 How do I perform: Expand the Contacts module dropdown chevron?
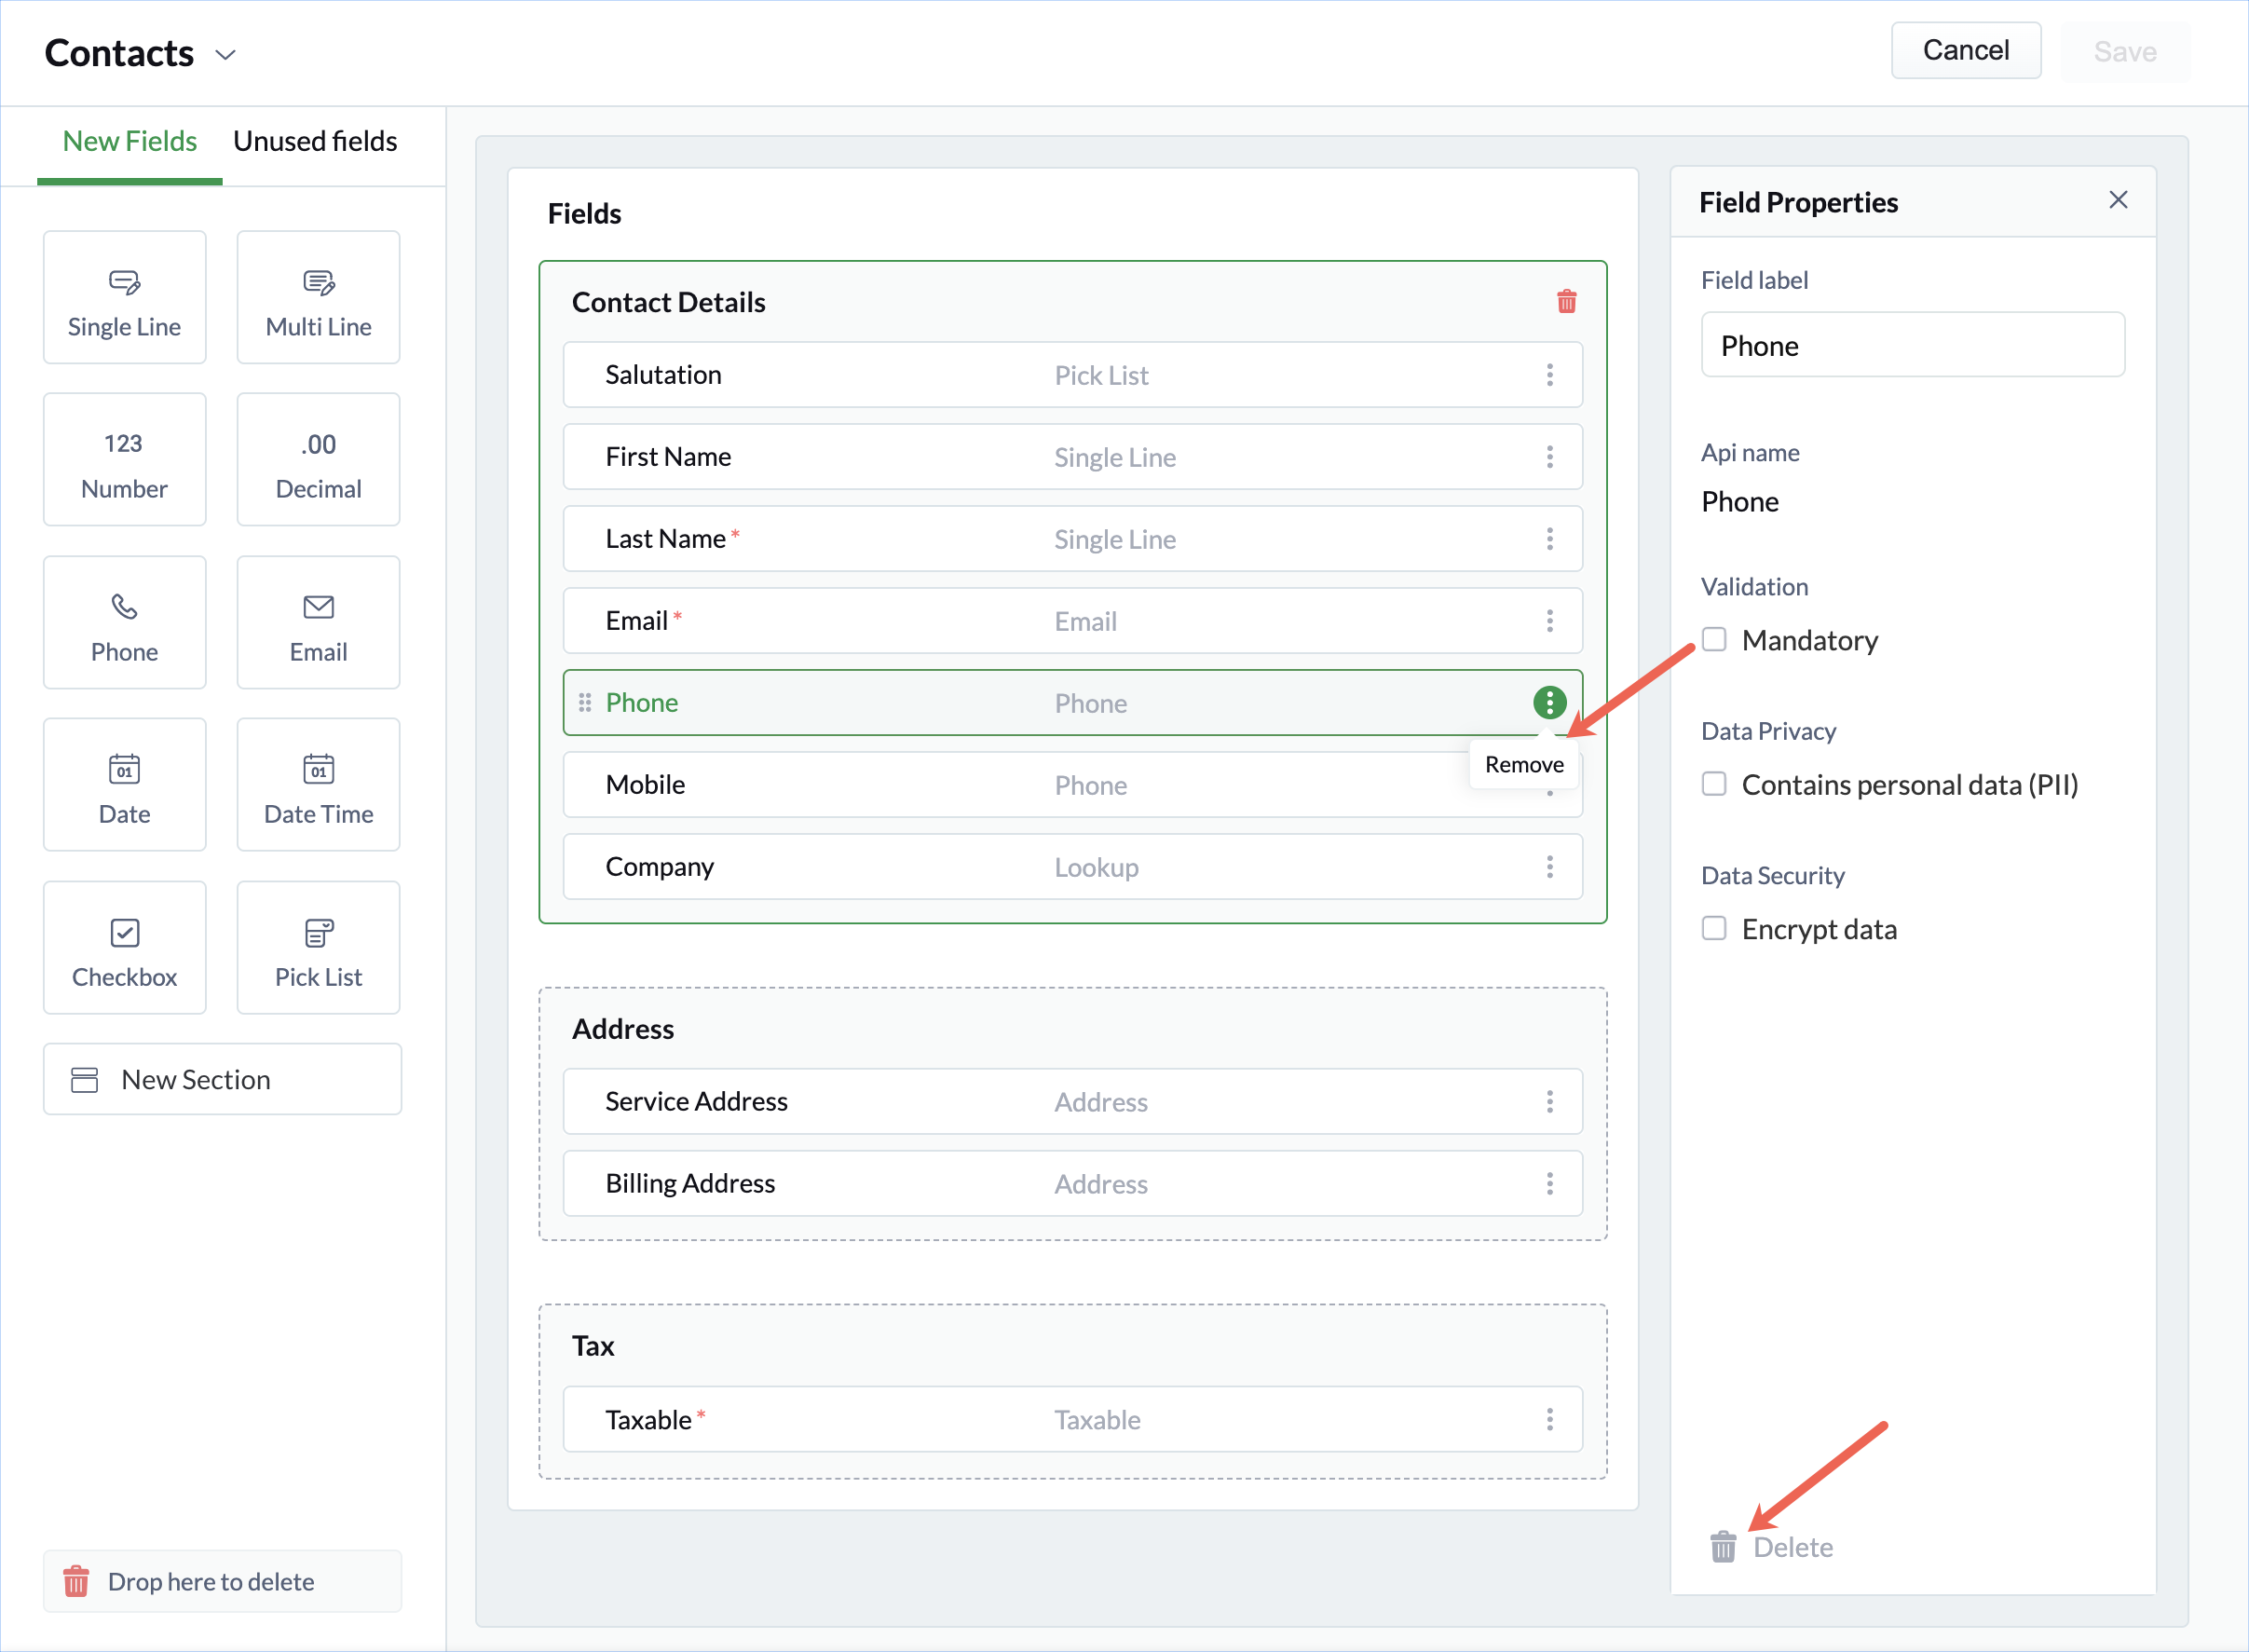click(226, 55)
